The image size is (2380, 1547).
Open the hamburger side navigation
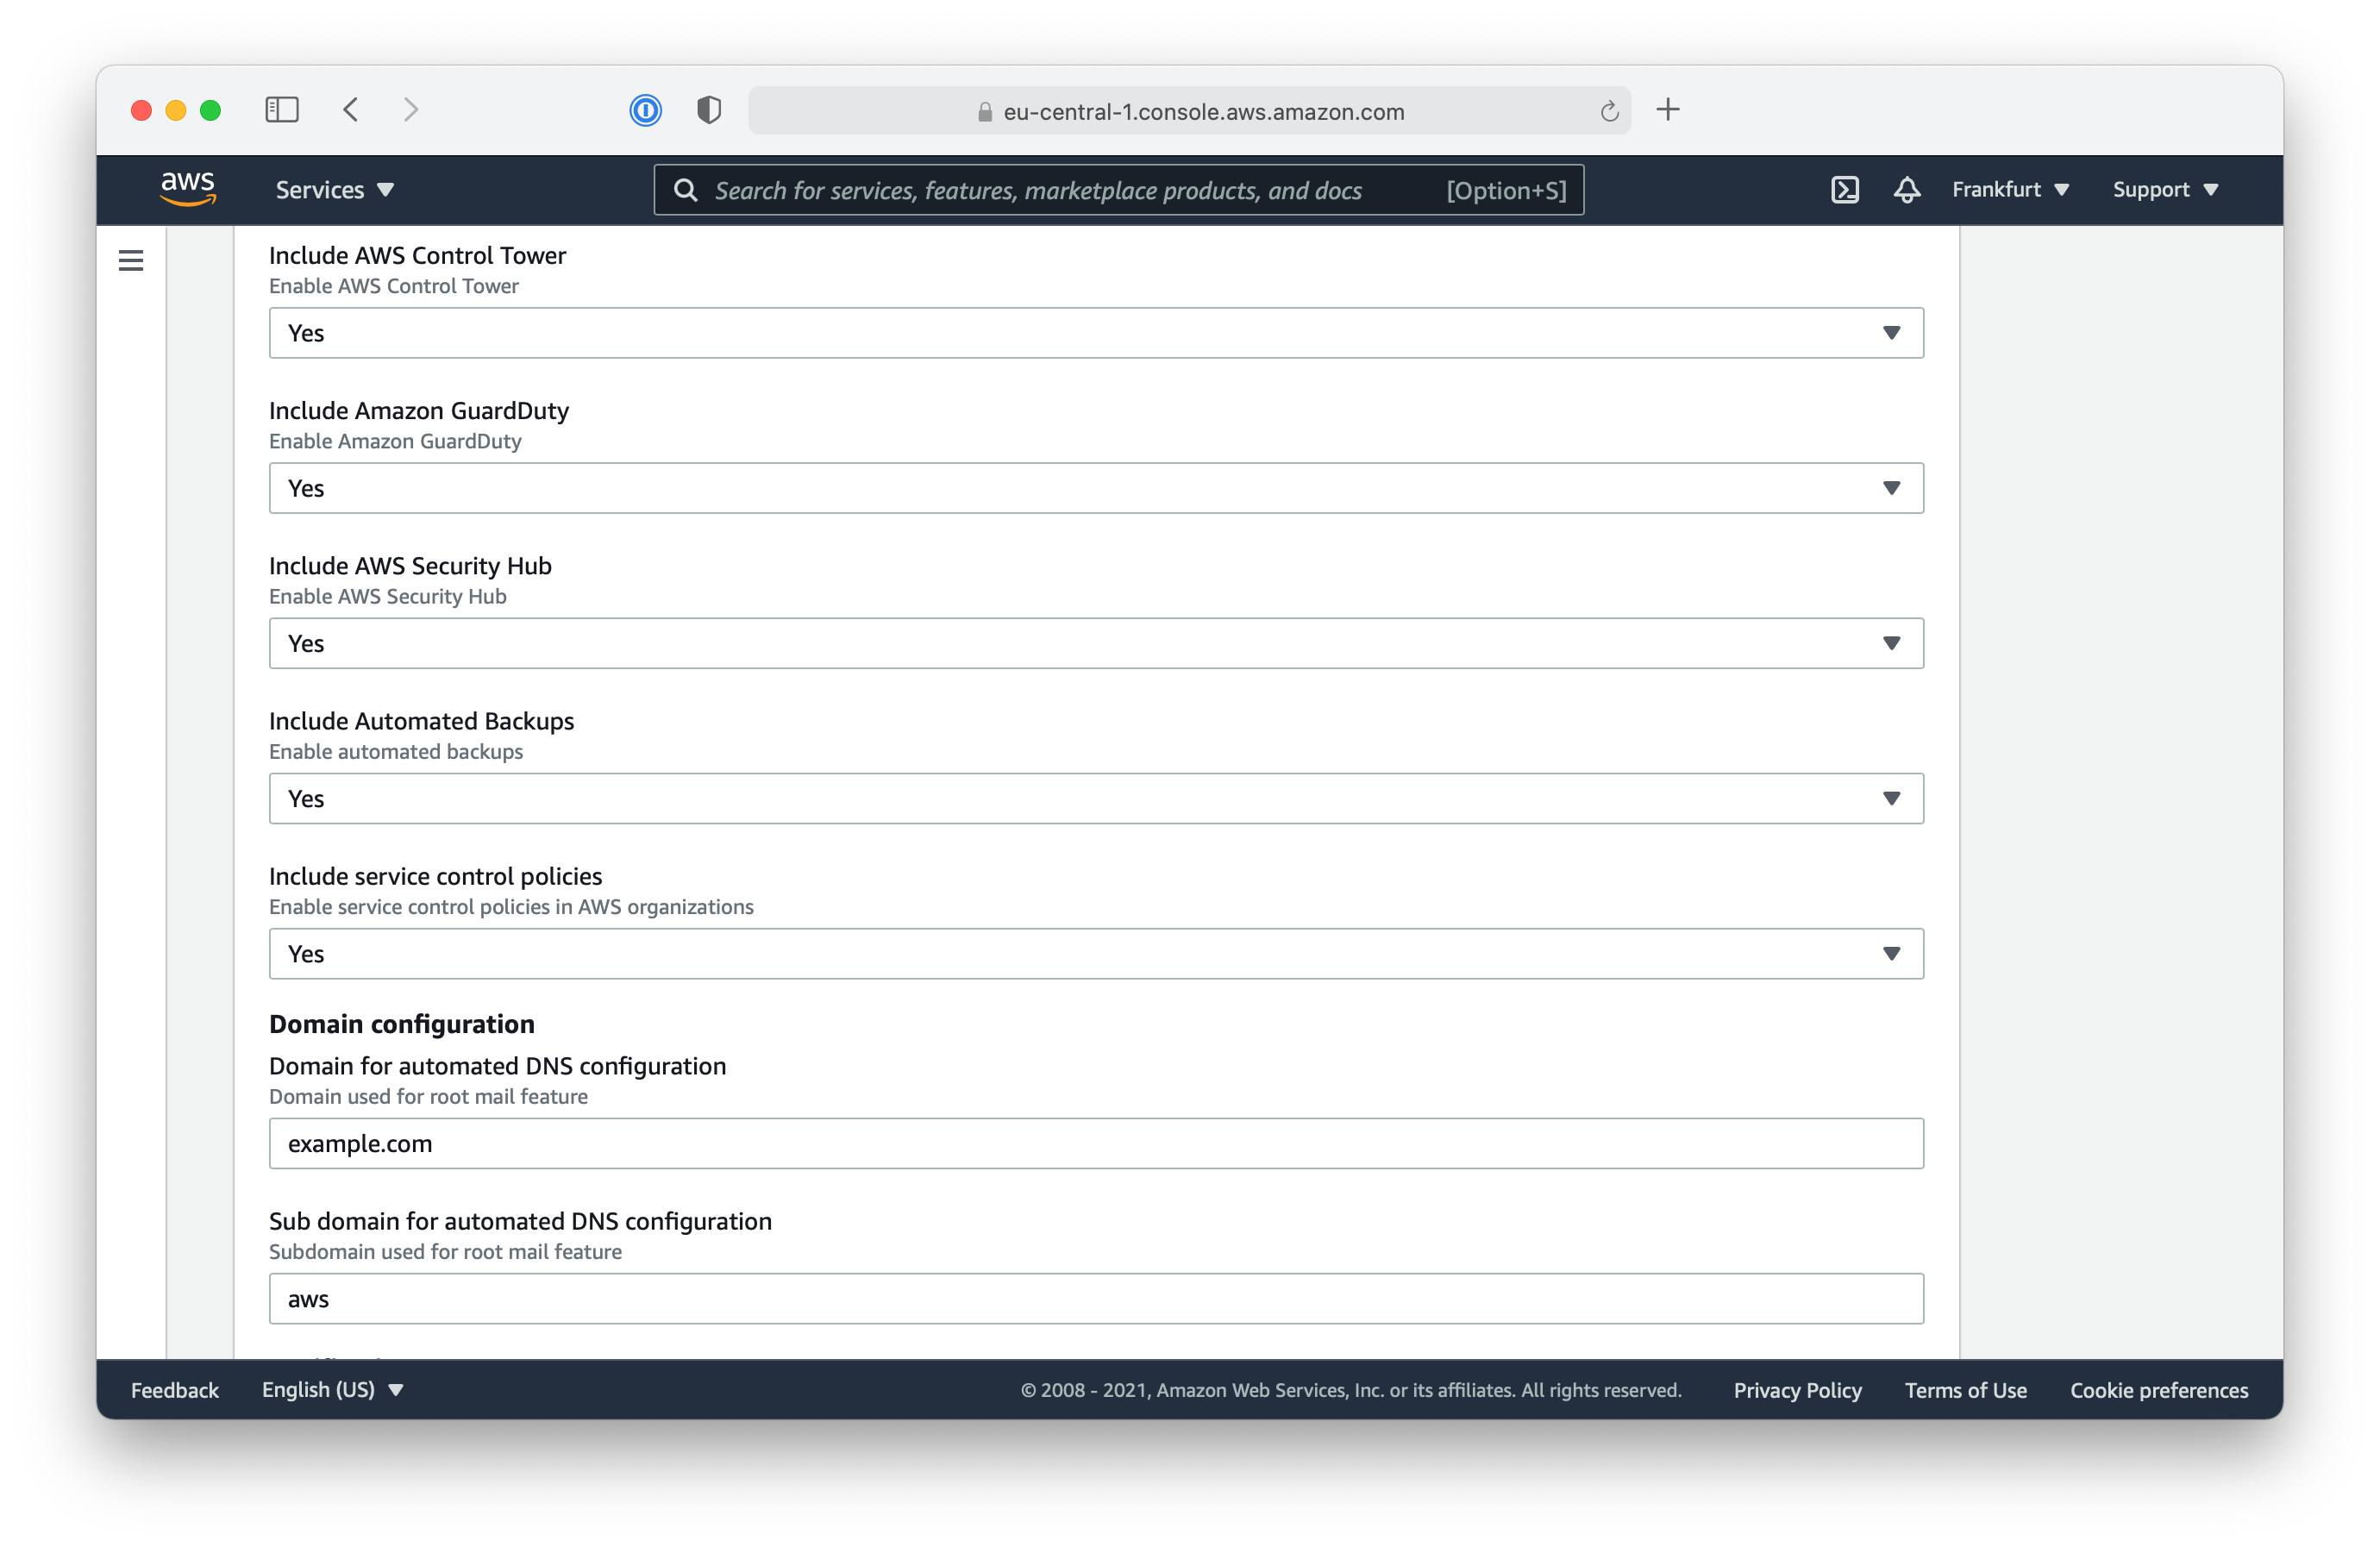(131, 261)
